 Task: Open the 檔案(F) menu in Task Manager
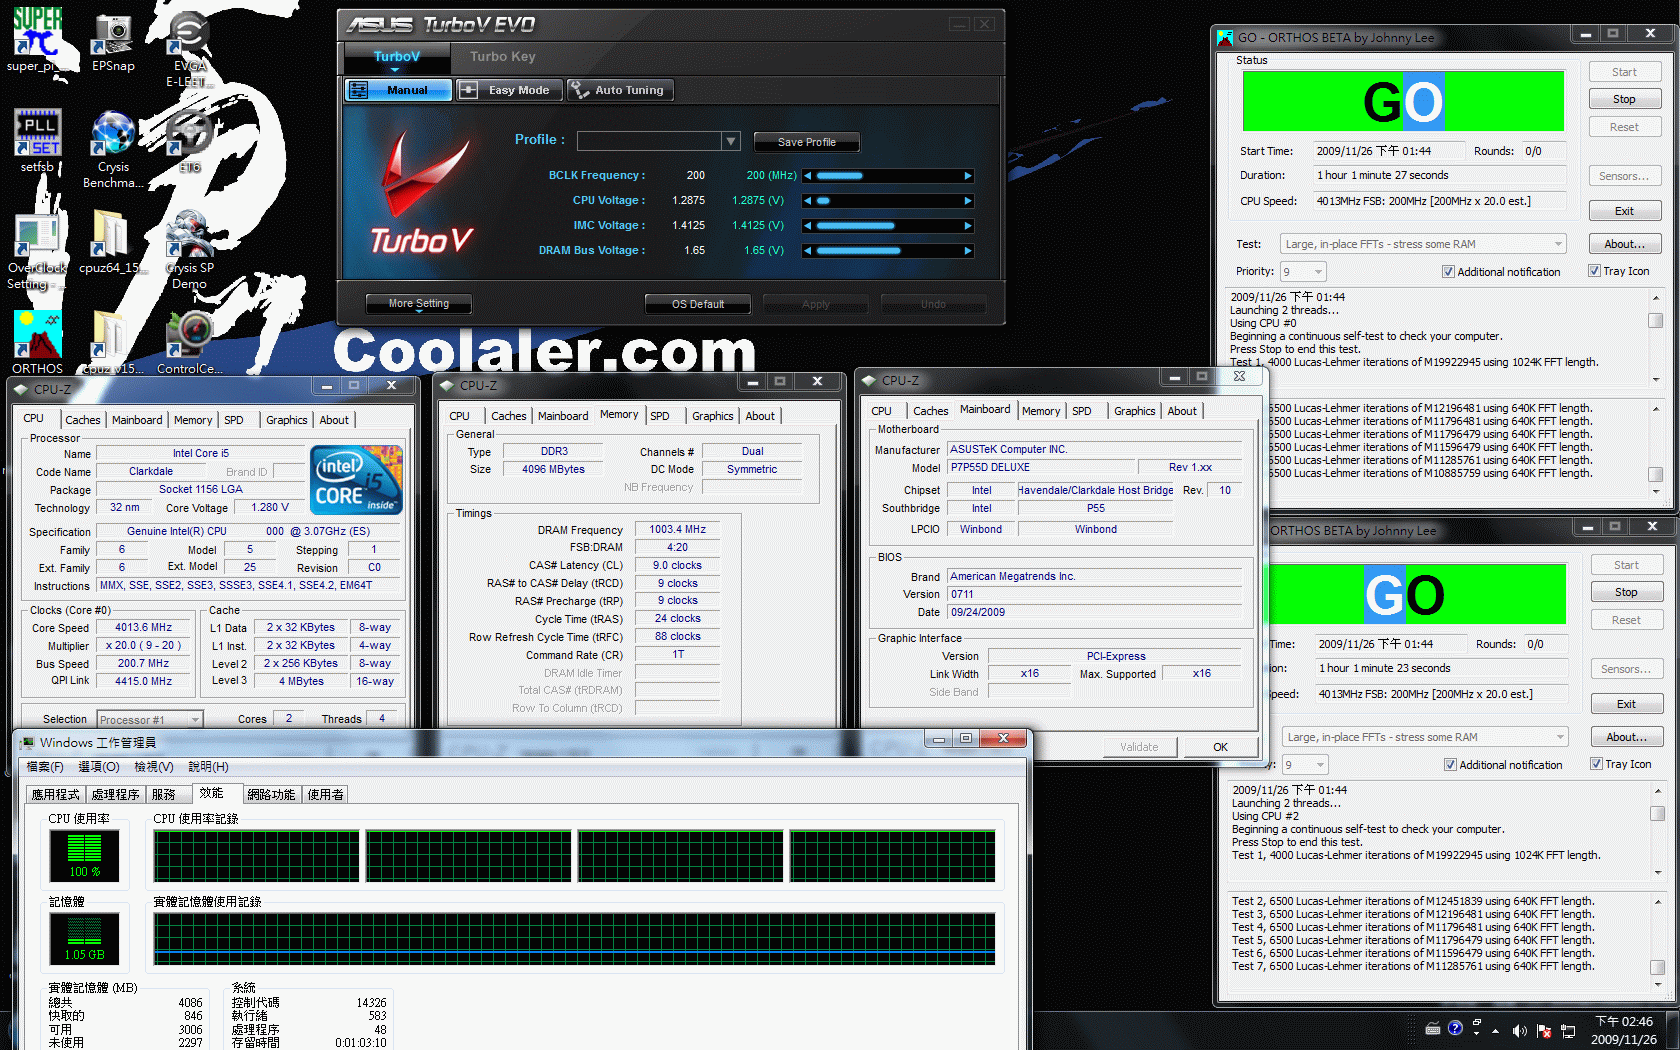click(x=44, y=767)
